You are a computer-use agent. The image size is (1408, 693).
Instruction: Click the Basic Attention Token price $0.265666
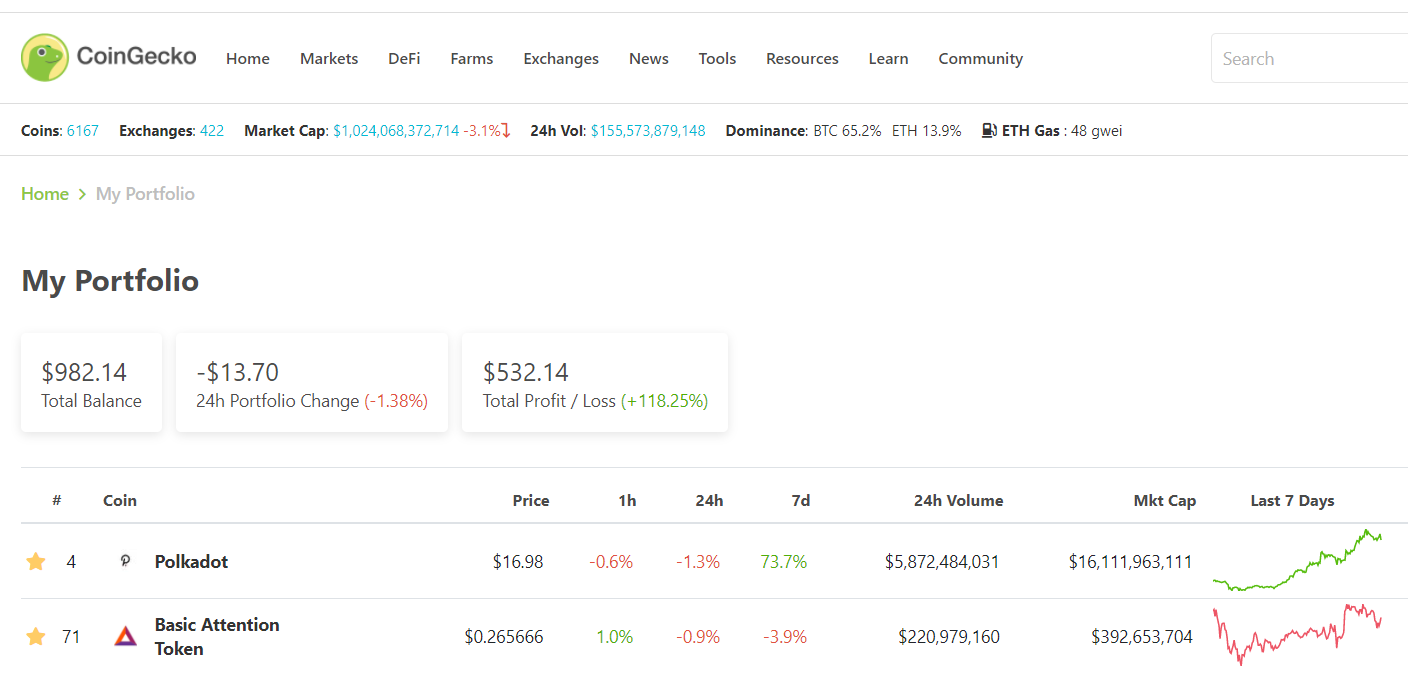pos(504,637)
